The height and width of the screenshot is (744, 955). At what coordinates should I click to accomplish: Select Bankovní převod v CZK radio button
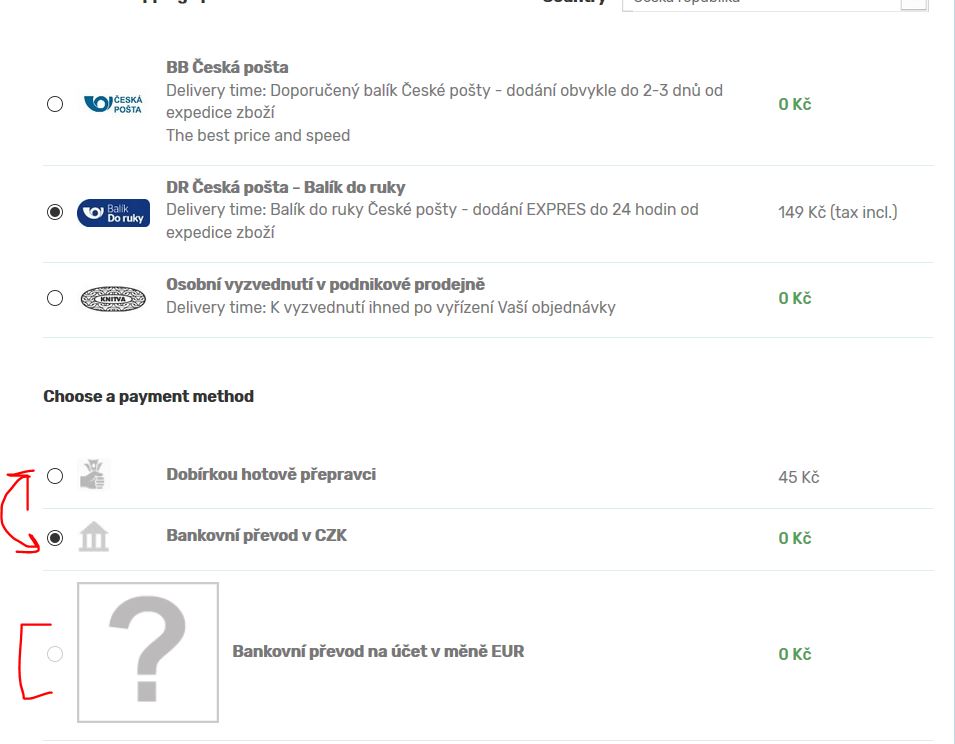coord(55,538)
